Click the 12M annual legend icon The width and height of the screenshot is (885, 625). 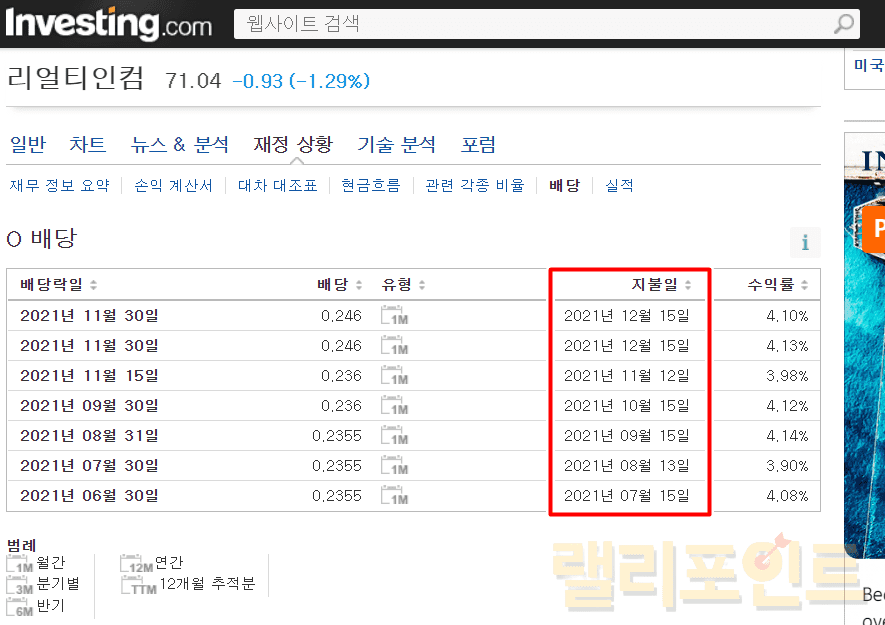tap(136, 564)
